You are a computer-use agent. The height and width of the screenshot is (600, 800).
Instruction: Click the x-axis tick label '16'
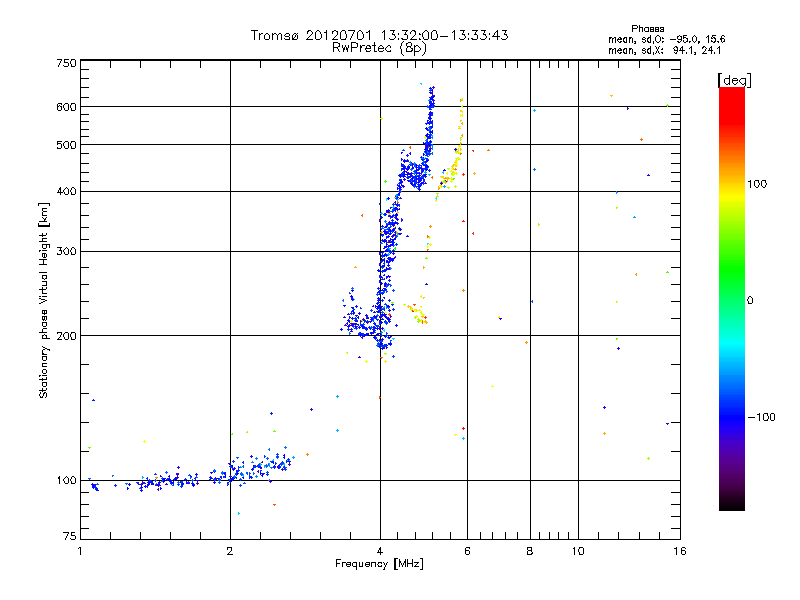pyautogui.click(x=680, y=551)
